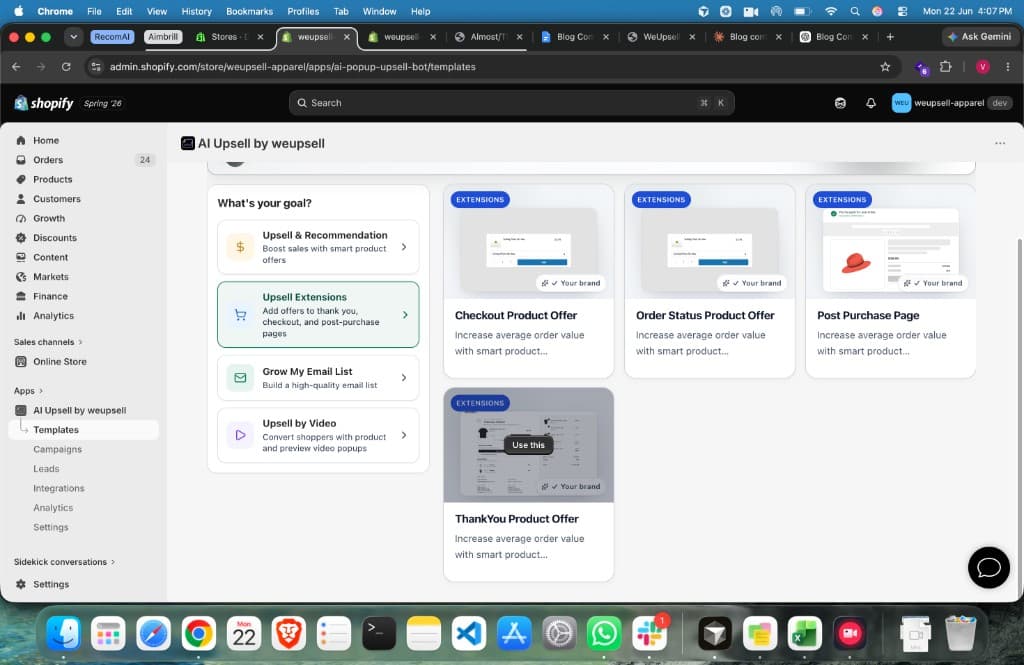Open Campaigns under AI Upsell
Screen dimensions: 1024x665
coord(57,449)
